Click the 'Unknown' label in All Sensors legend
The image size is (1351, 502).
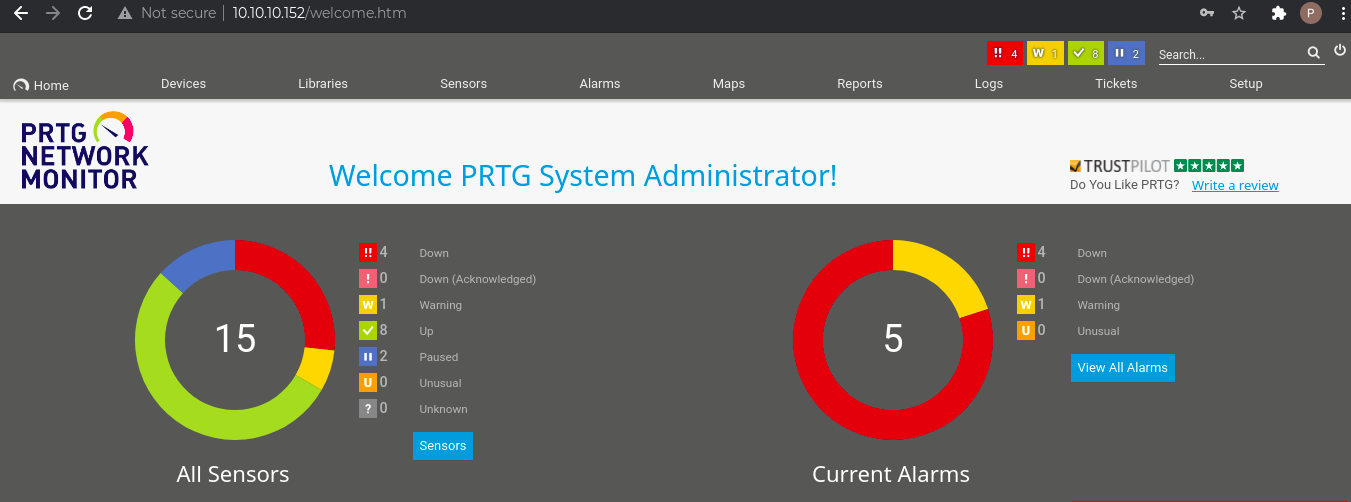pyautogui.click(x=443, y=409)
